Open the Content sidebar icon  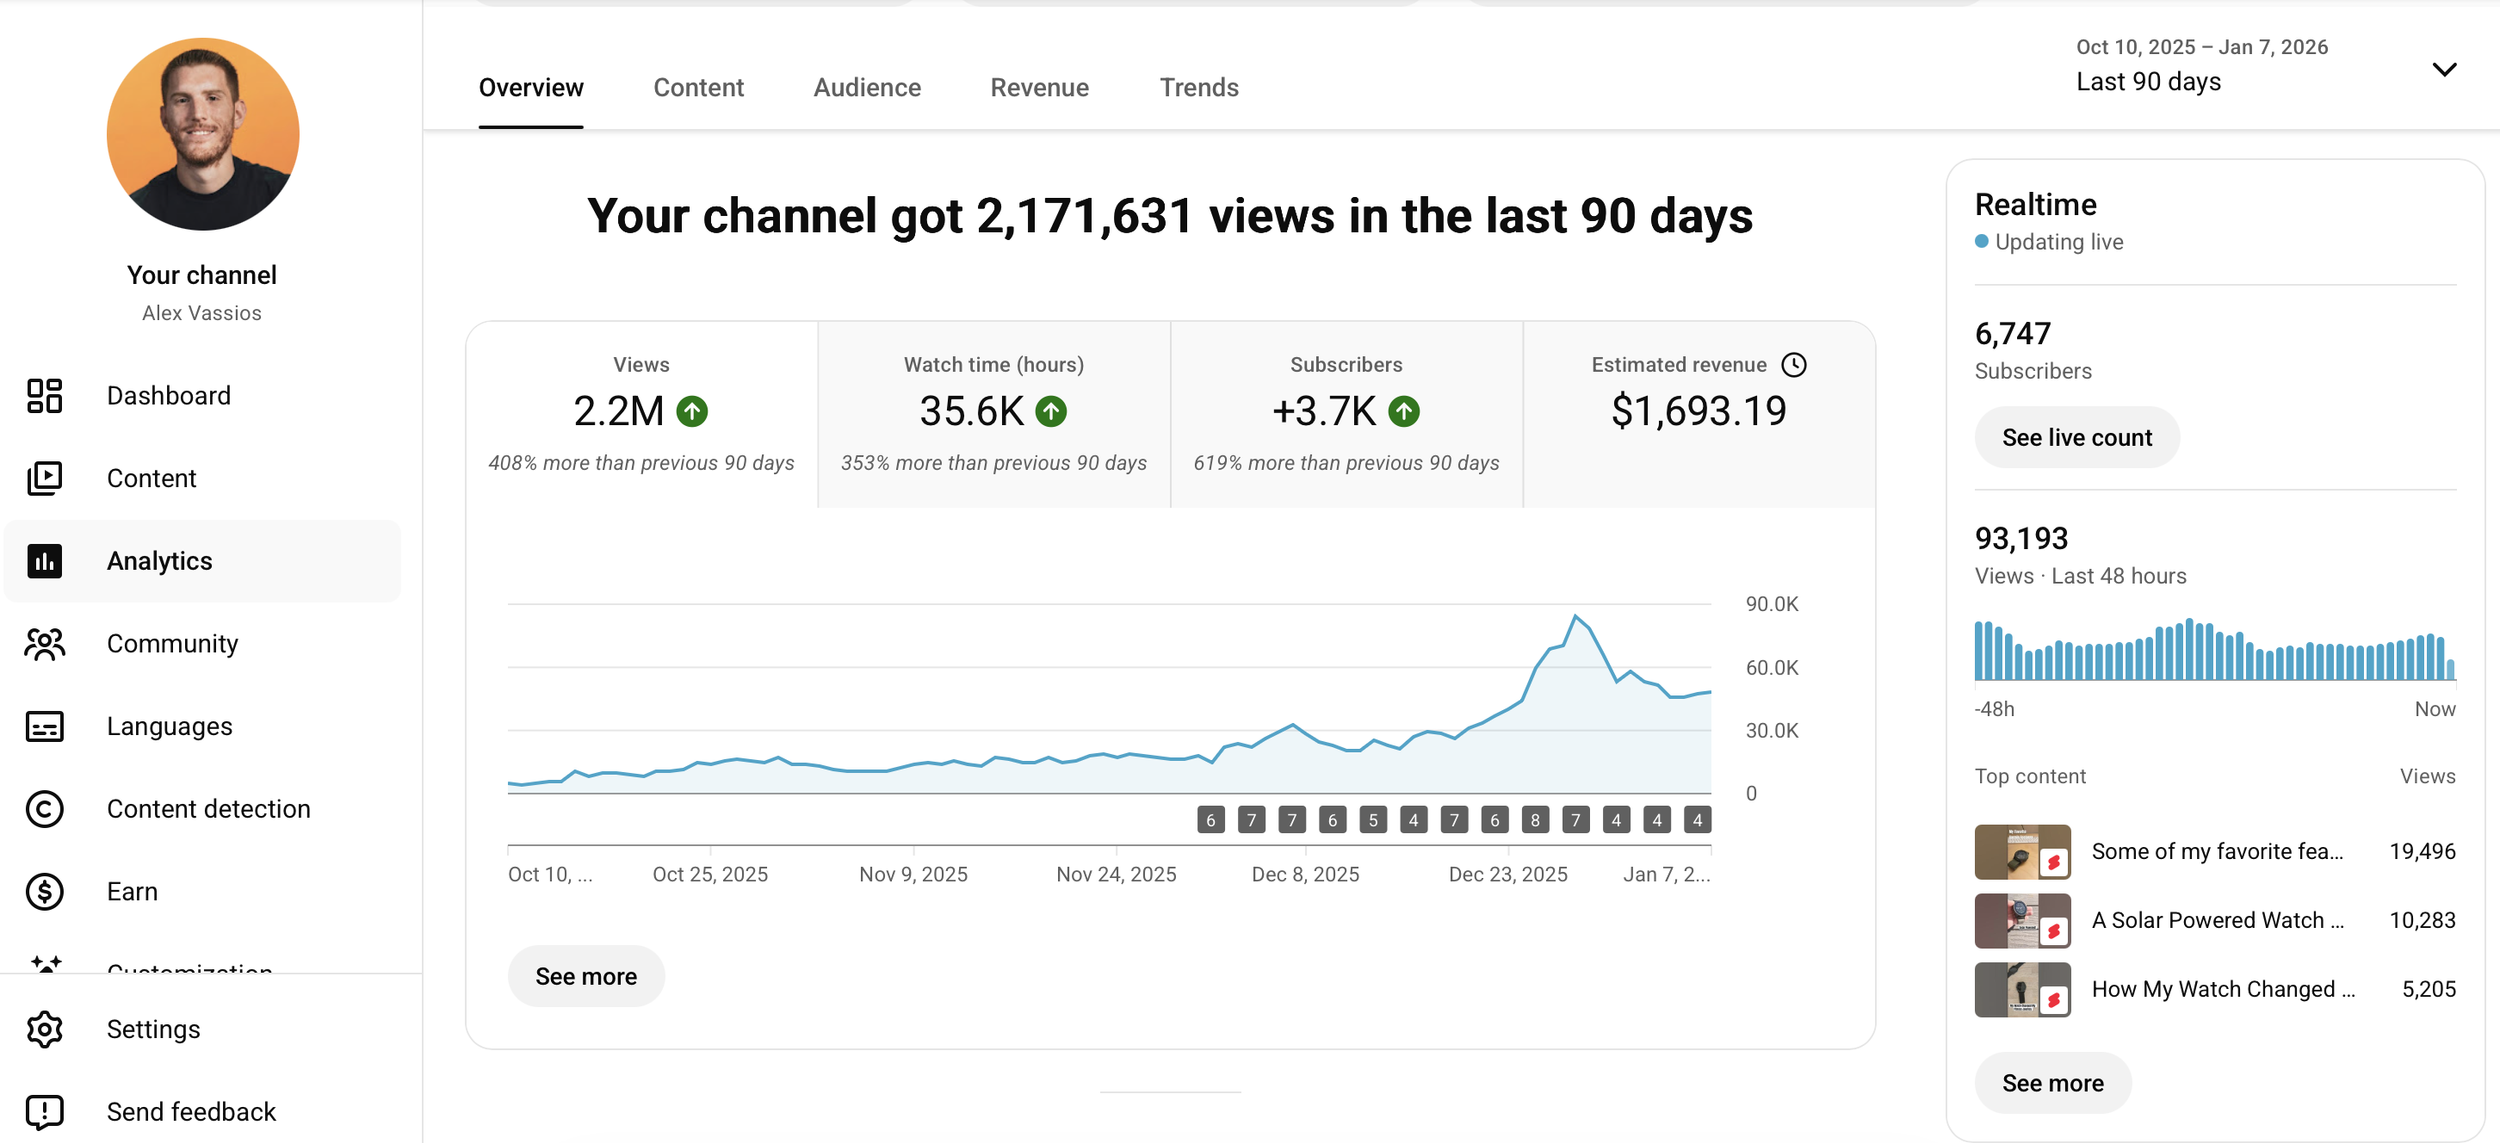pyautogui.click(x=44, y=478)
